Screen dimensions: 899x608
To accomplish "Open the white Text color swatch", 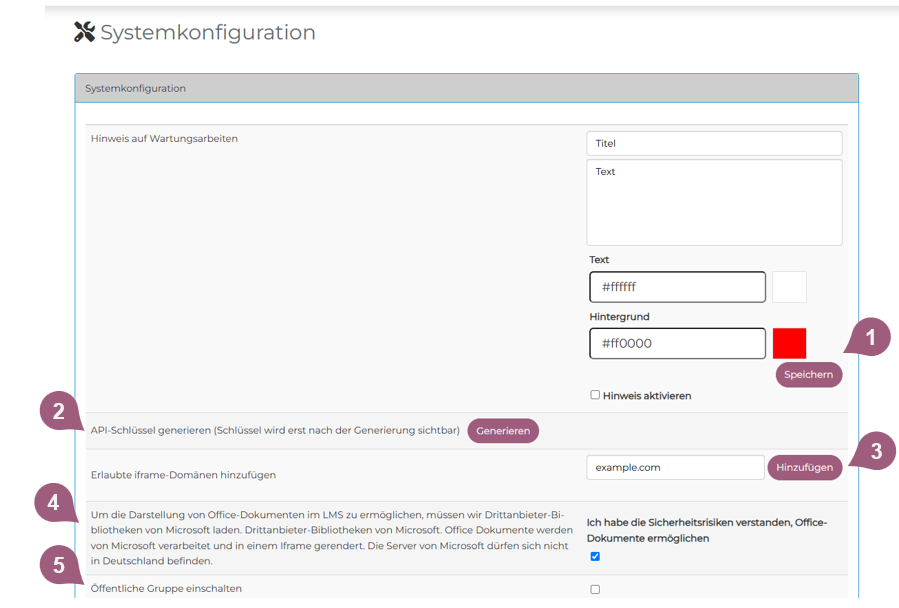I will click(x=789, y=287).
